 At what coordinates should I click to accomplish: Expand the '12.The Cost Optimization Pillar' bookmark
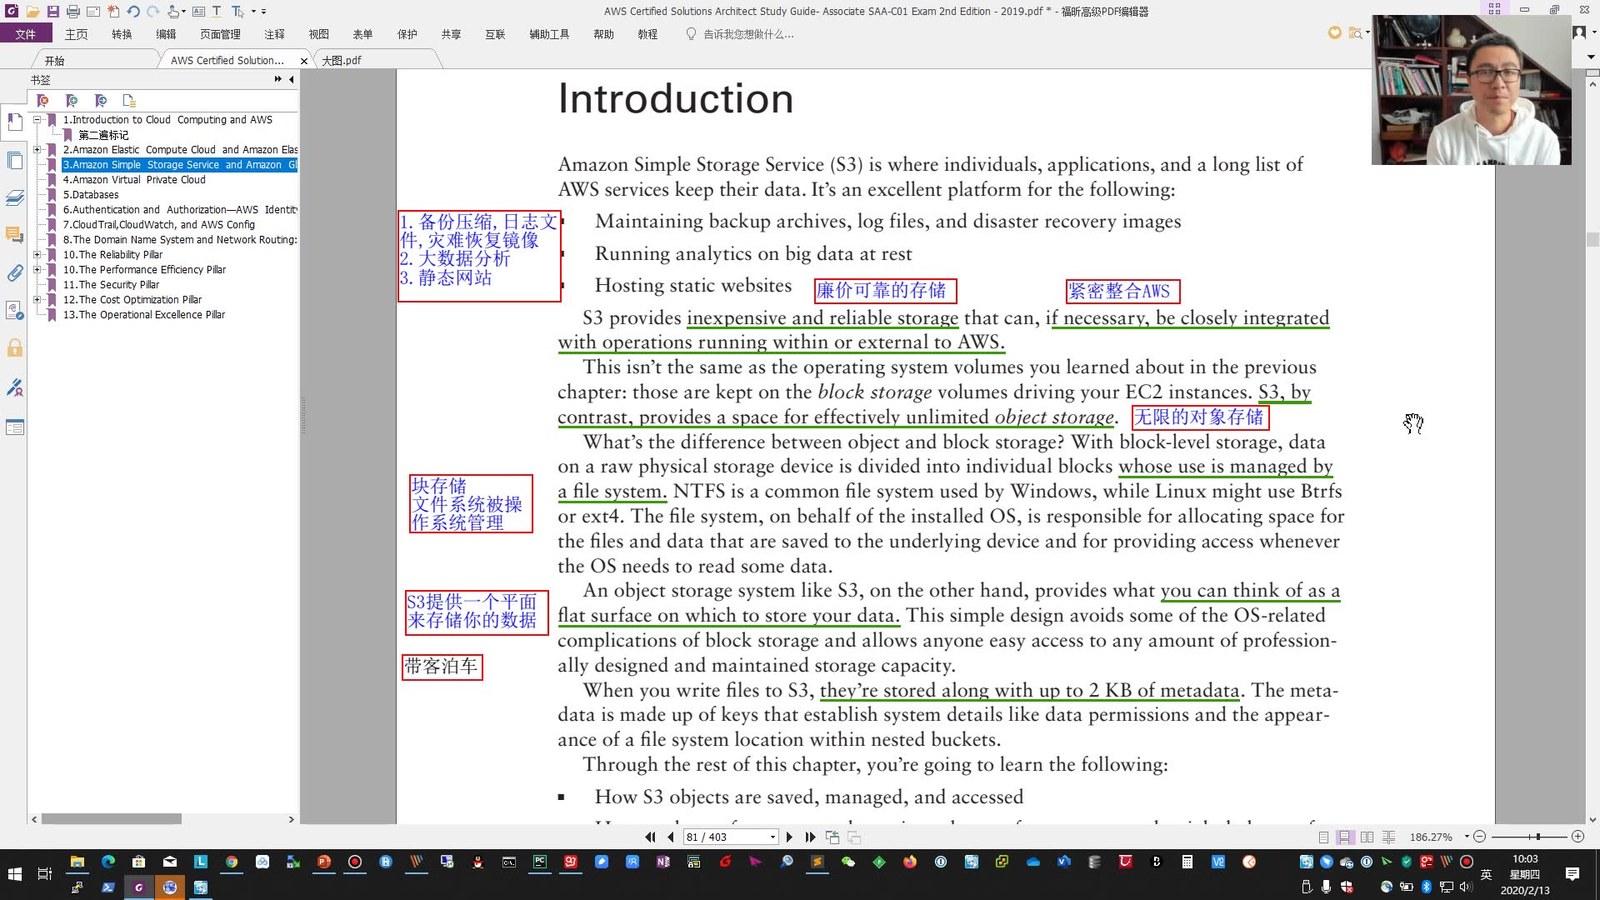(x=37, y=300)
